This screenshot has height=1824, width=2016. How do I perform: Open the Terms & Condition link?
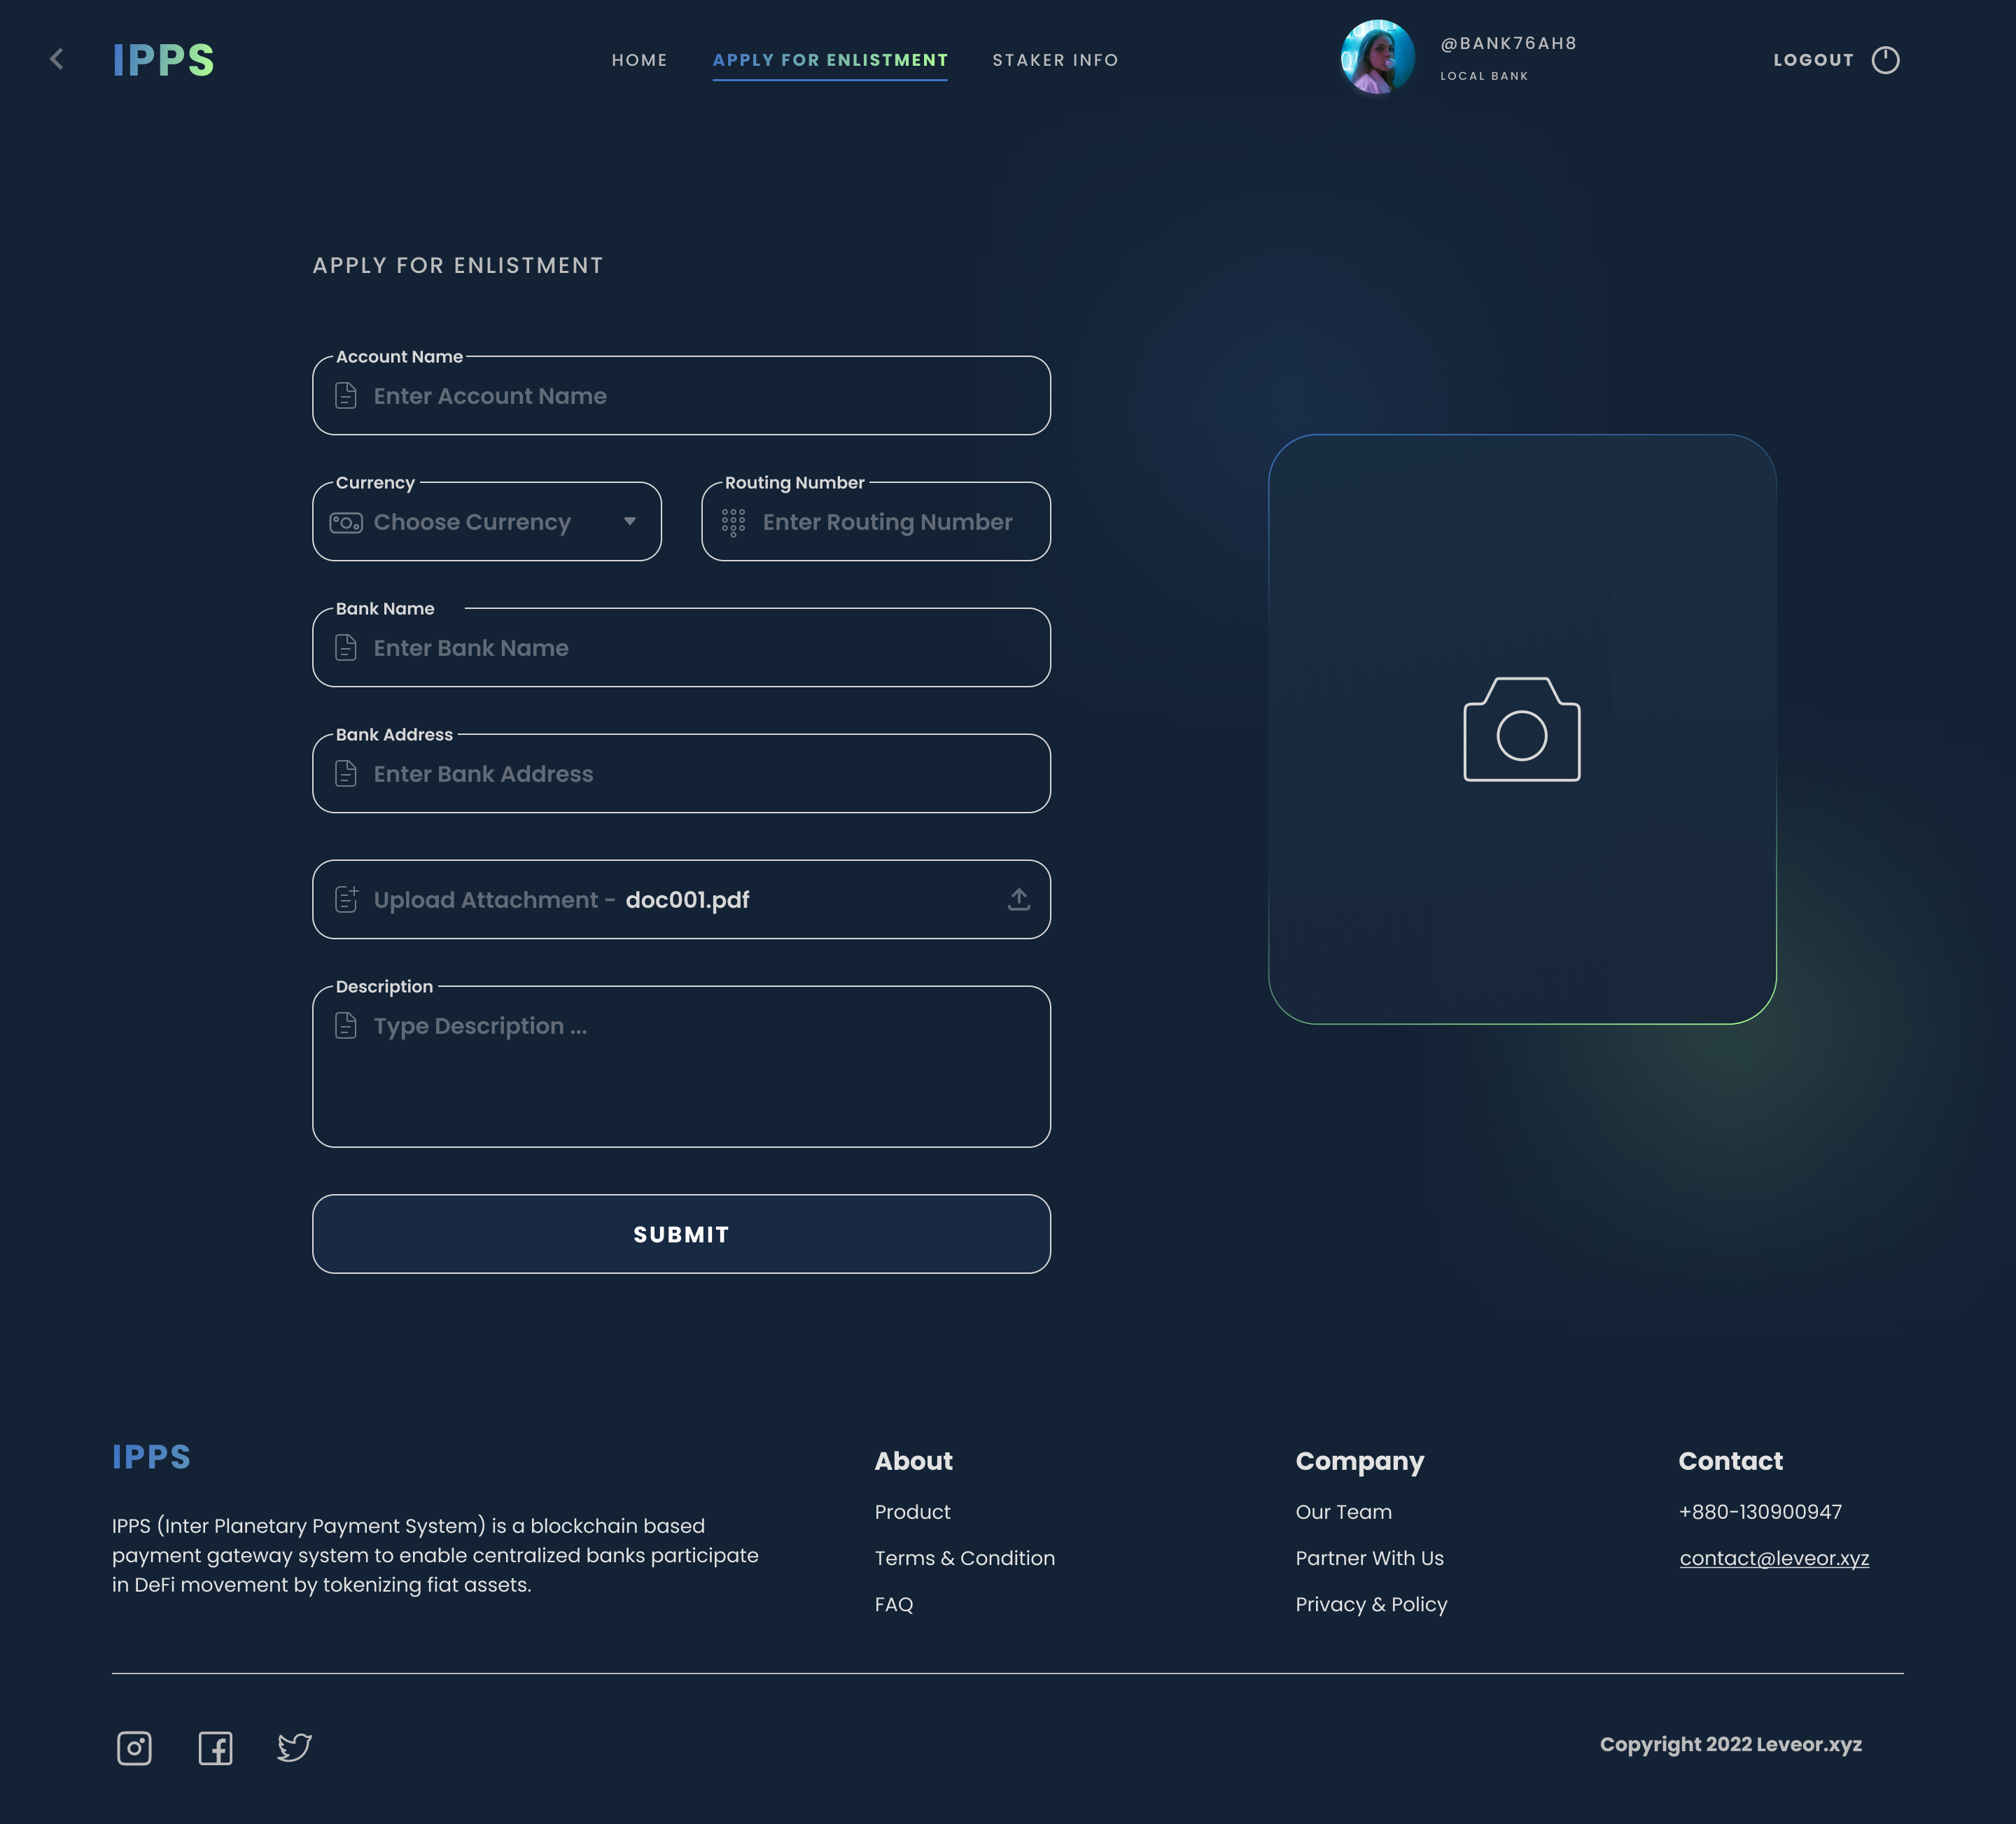click(x=964, y=1558)
